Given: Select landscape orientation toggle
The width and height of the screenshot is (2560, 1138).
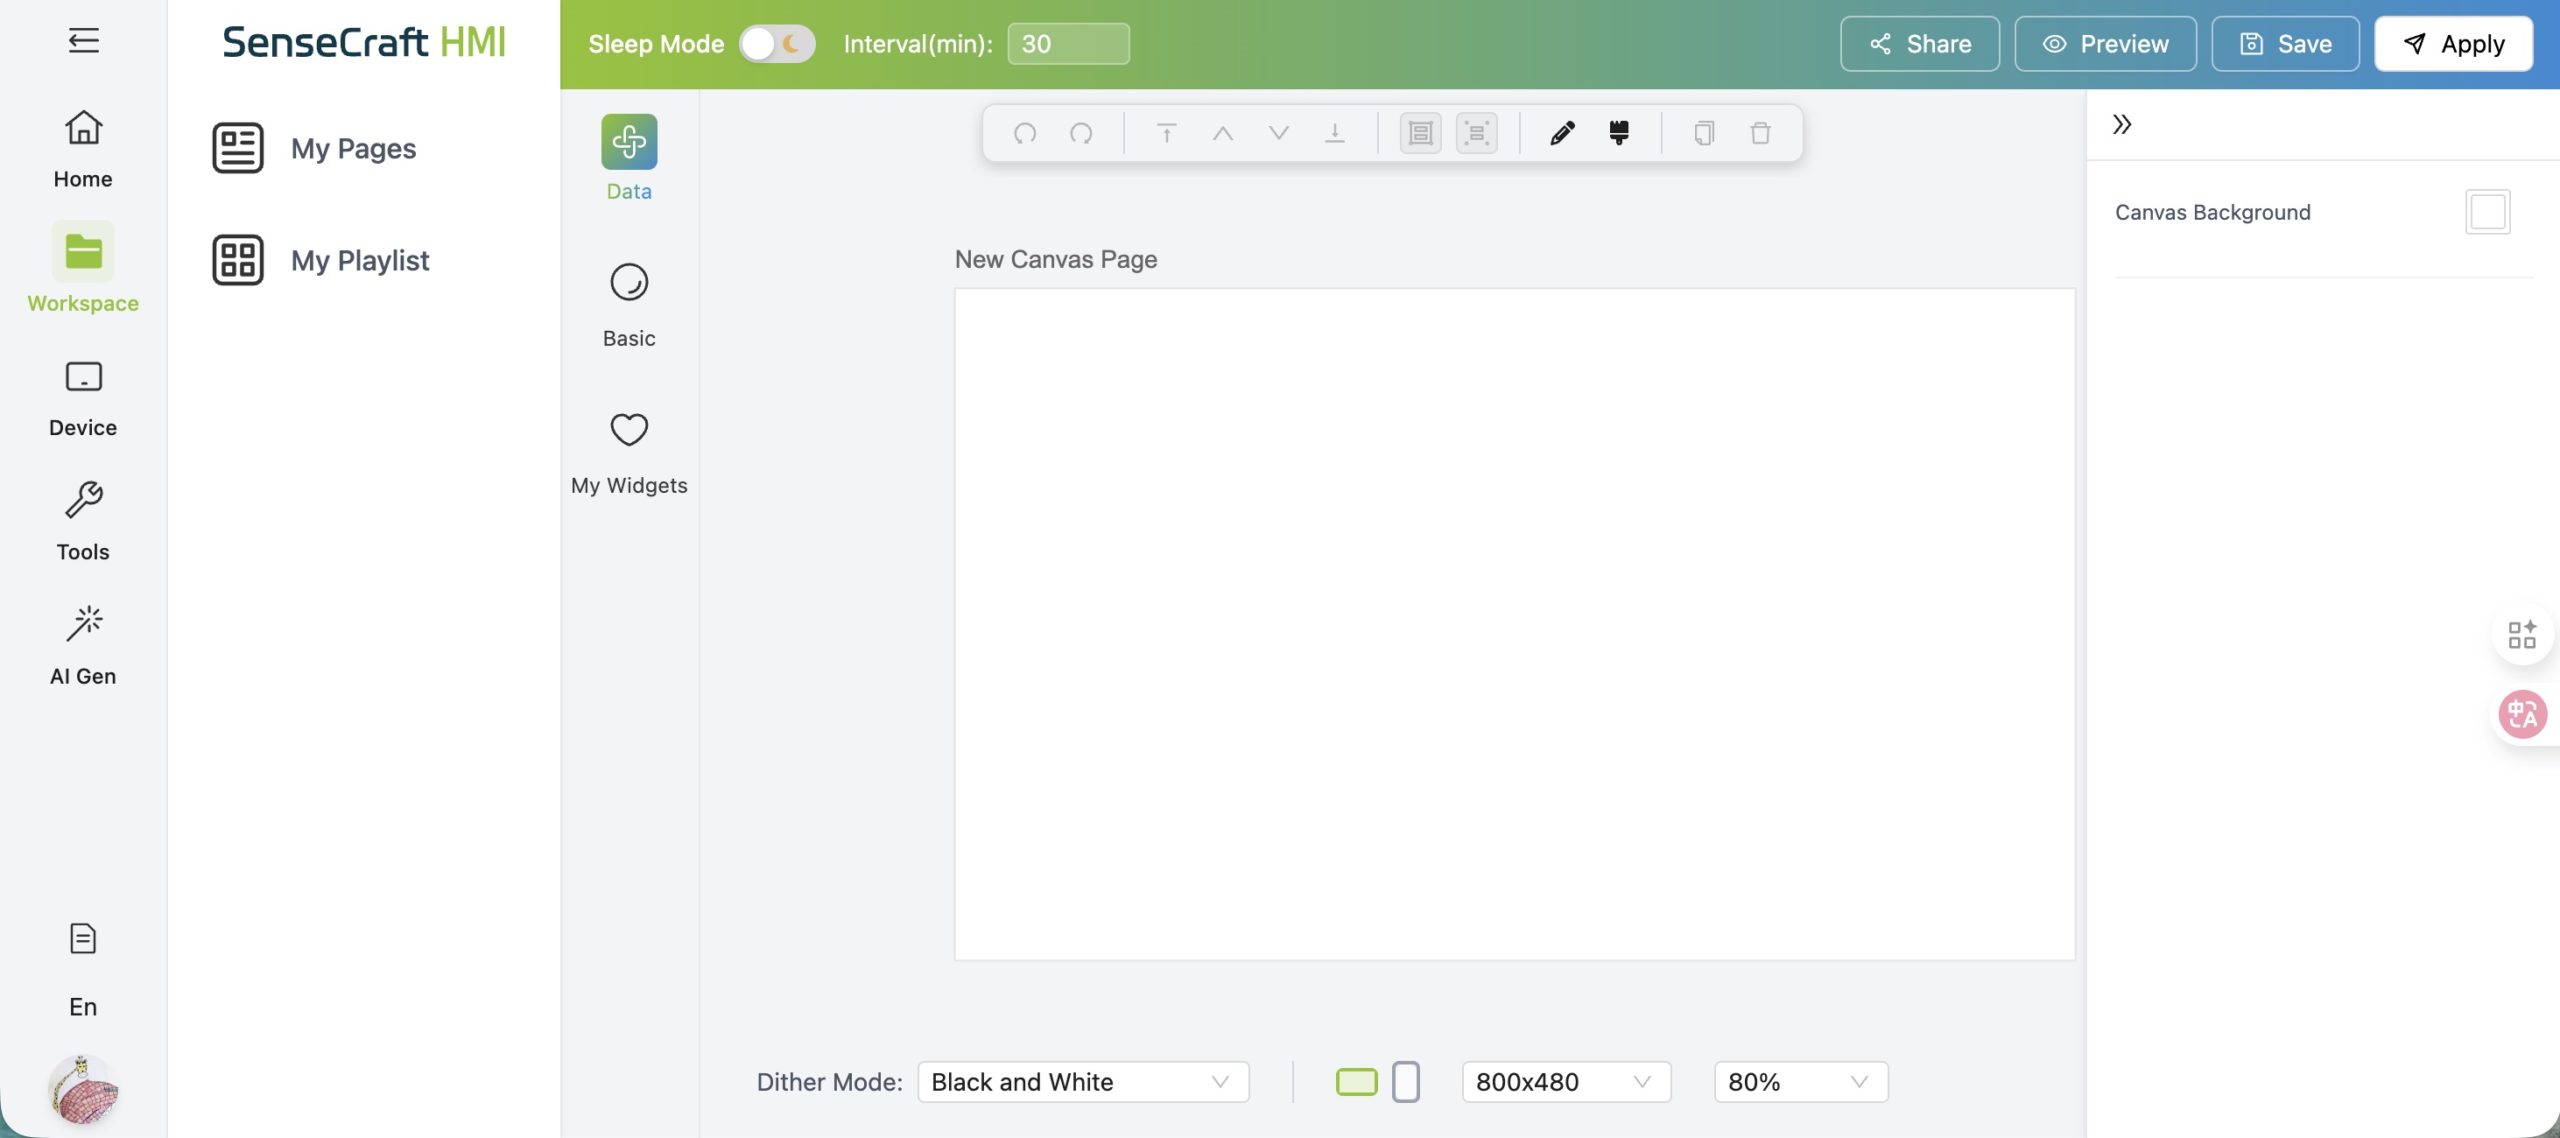Looking at the screenshot, I should coord(1356,1082).
